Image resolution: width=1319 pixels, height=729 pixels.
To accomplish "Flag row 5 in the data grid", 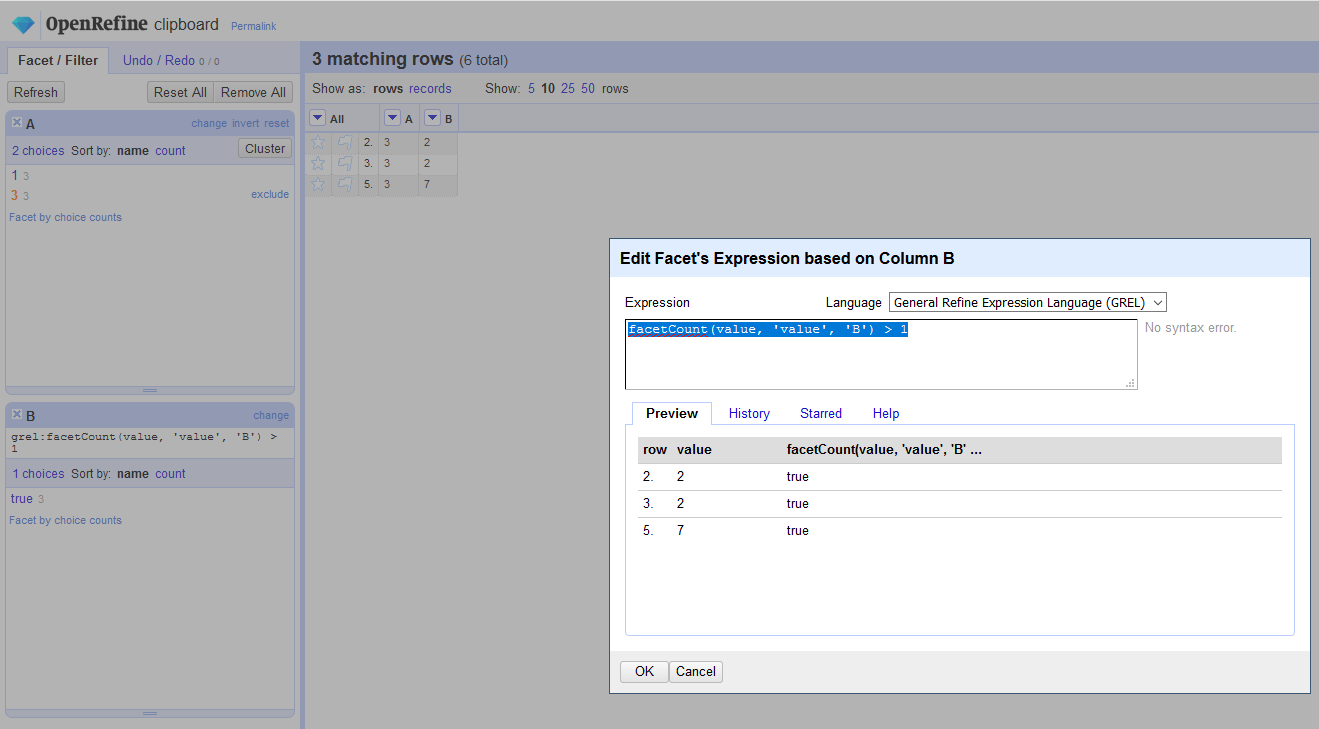I will 345,184.
